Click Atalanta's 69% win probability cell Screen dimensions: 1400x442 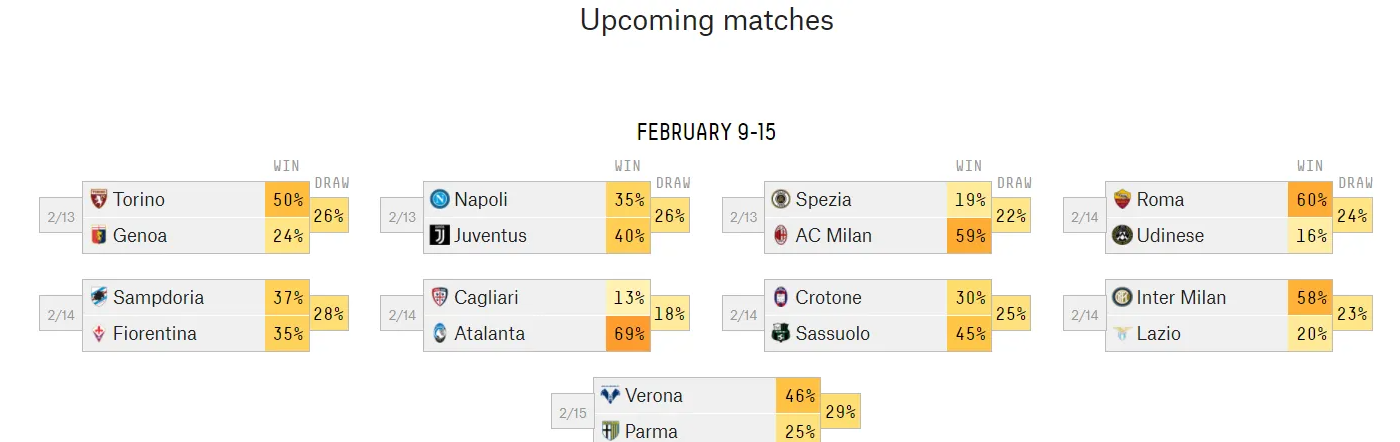pyautogui.click(x=628, y=333)
